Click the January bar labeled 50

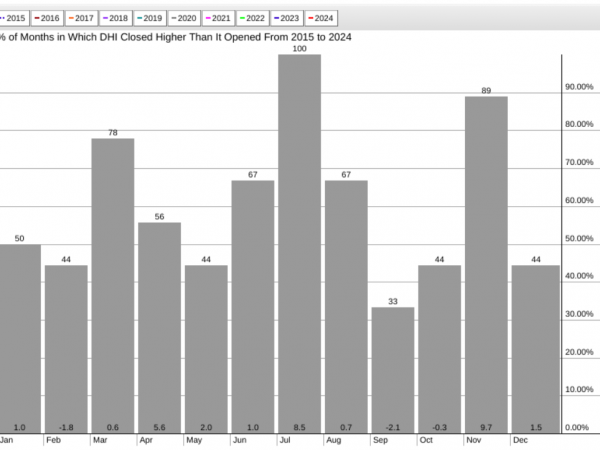tap(20, 339)
